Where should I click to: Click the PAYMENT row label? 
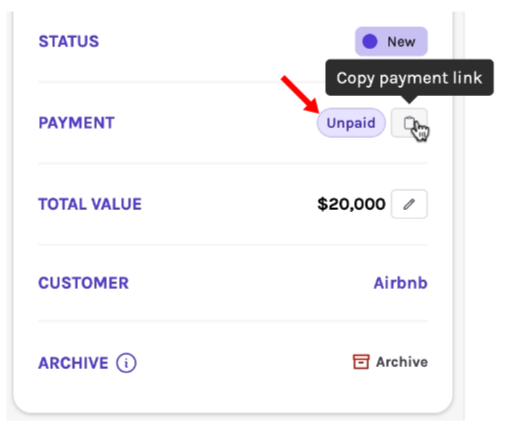(x=76, y=123)
